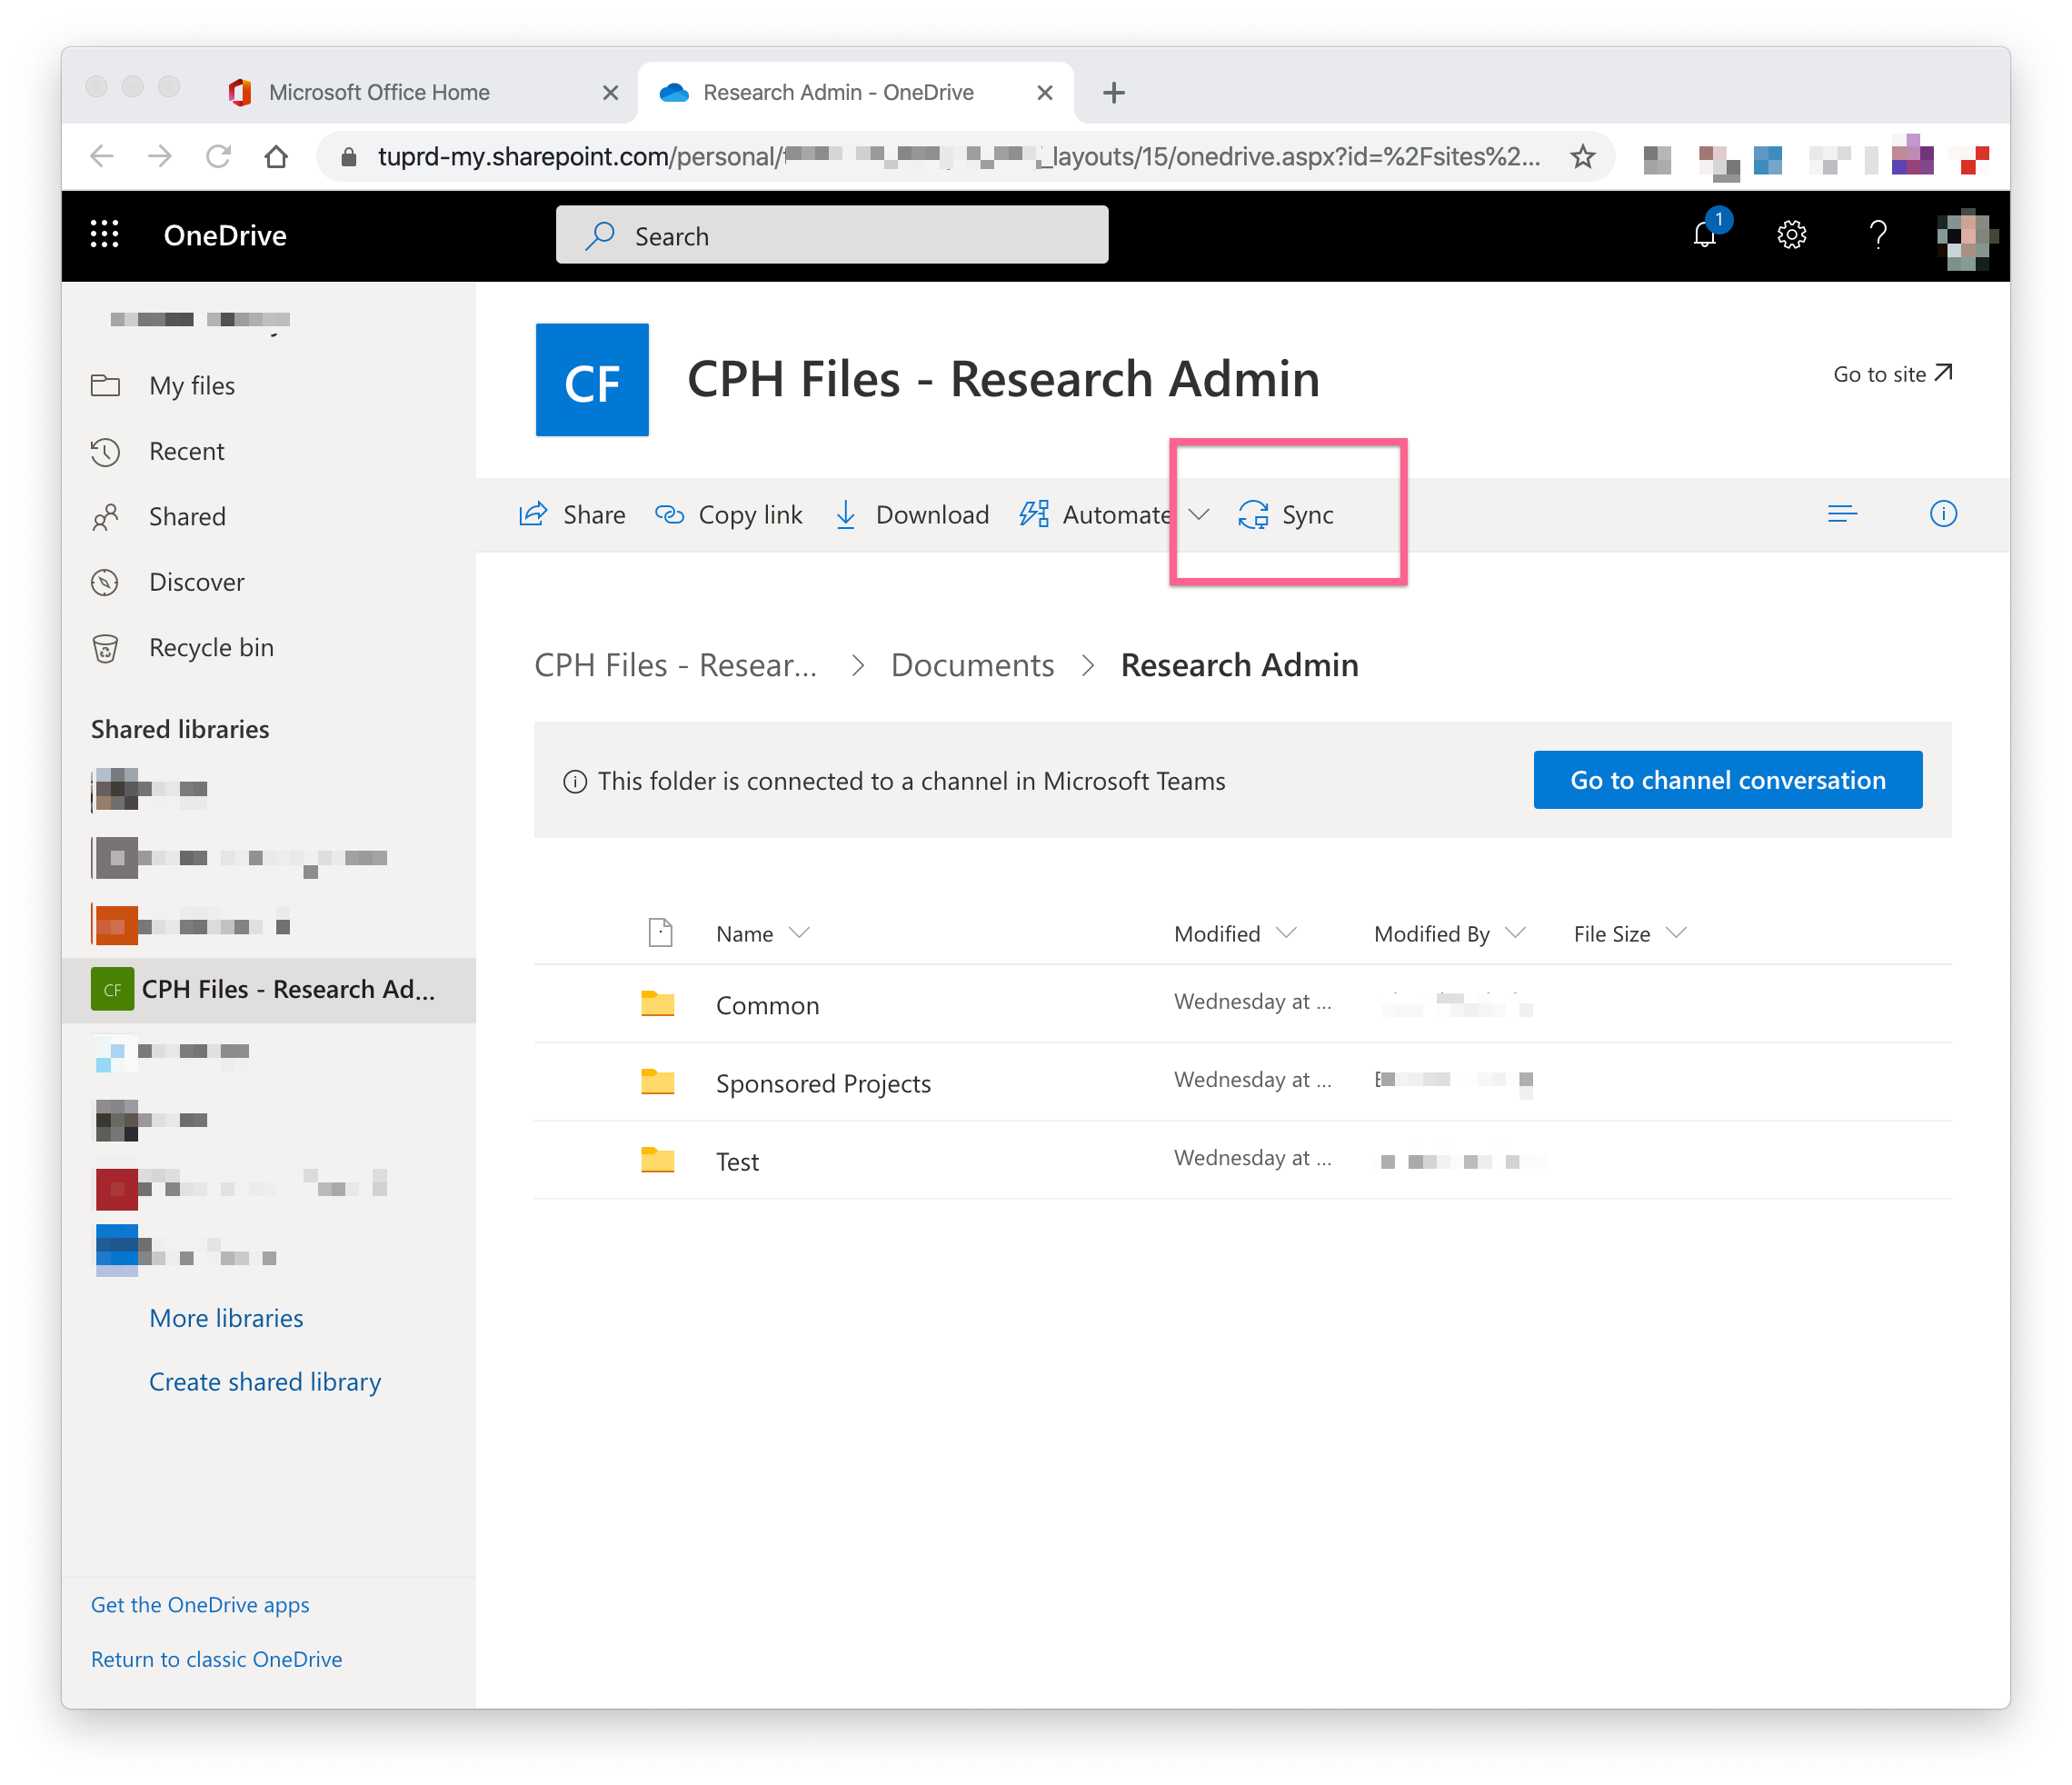Open the Common folder

tap(767, 1006)
